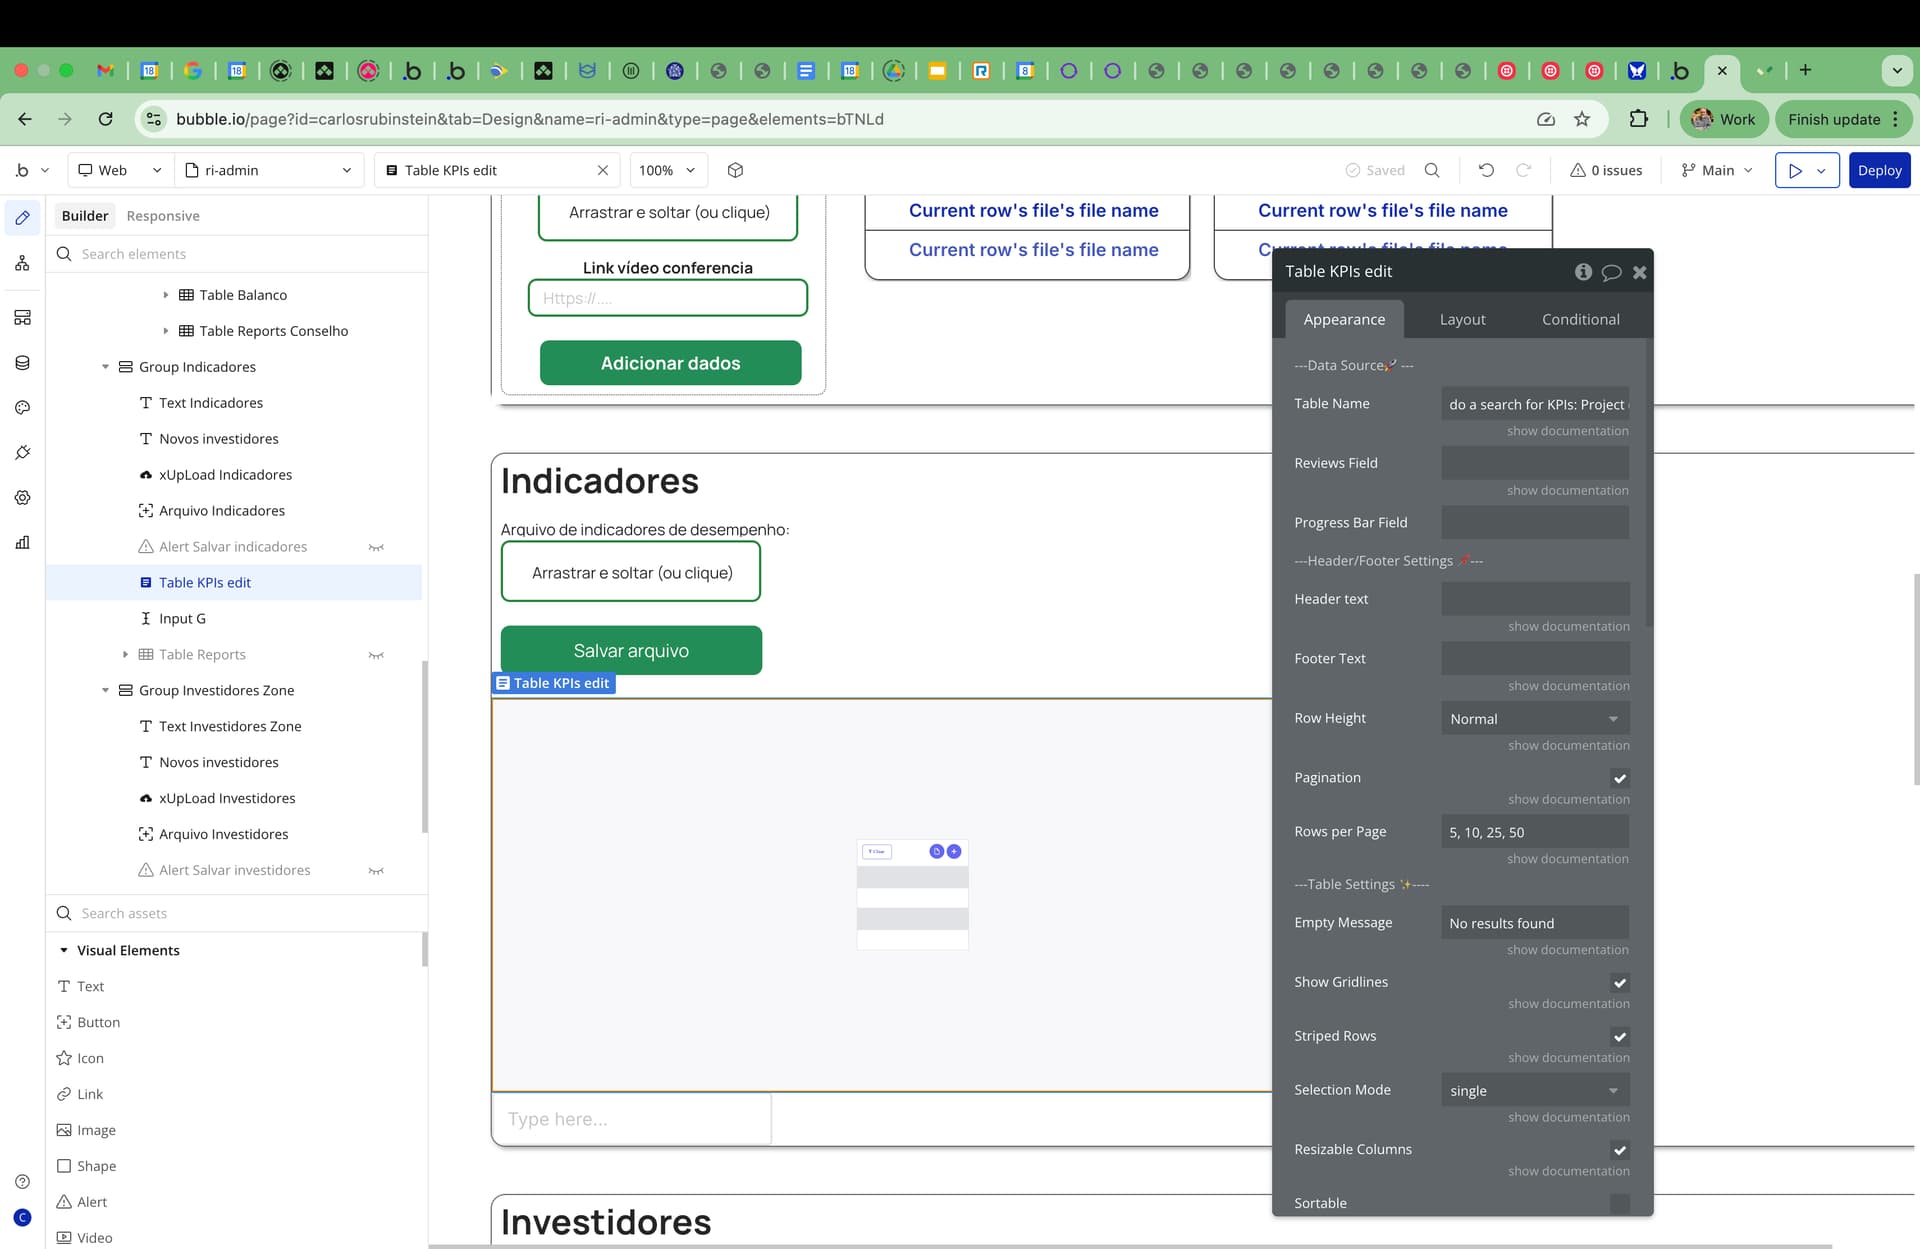Open the Styles palette icon
This screenshot has width=1920, height=1249.
coord(22,408)
